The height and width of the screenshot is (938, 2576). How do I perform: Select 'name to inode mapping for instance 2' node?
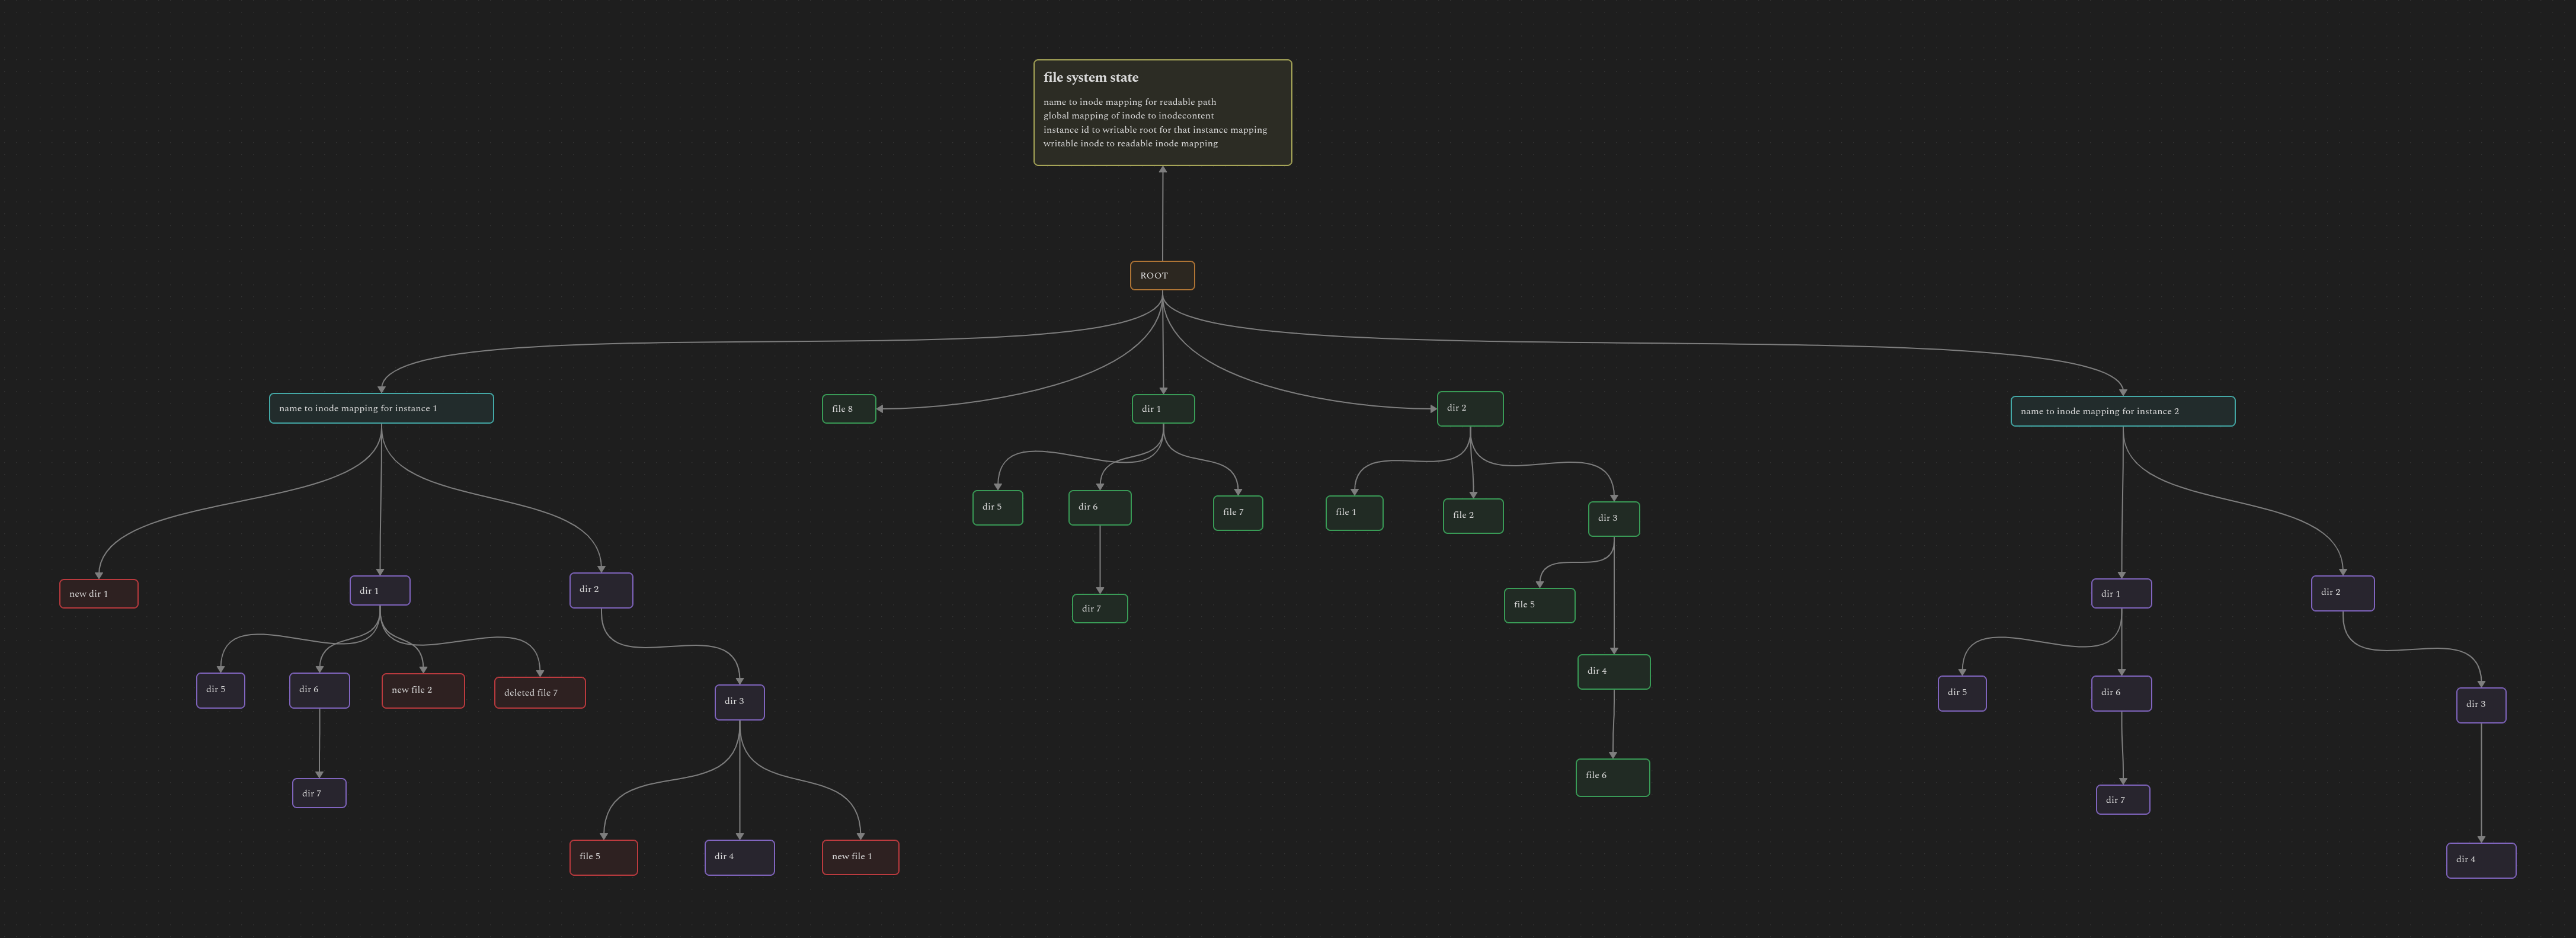(2123, 411)
